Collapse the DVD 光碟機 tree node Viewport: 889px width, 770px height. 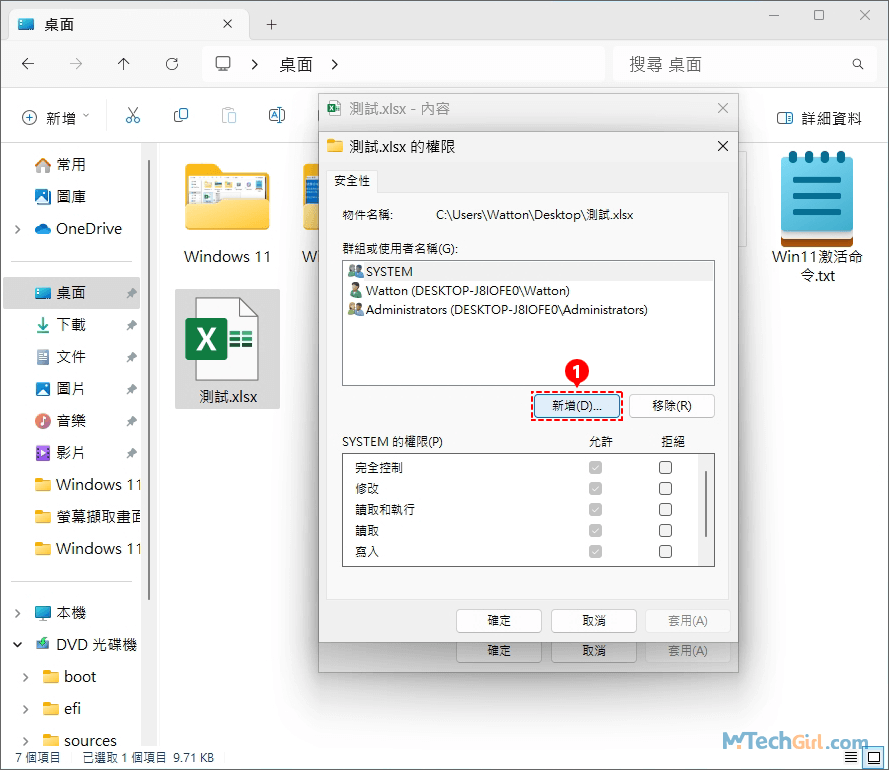click(18, 645)
